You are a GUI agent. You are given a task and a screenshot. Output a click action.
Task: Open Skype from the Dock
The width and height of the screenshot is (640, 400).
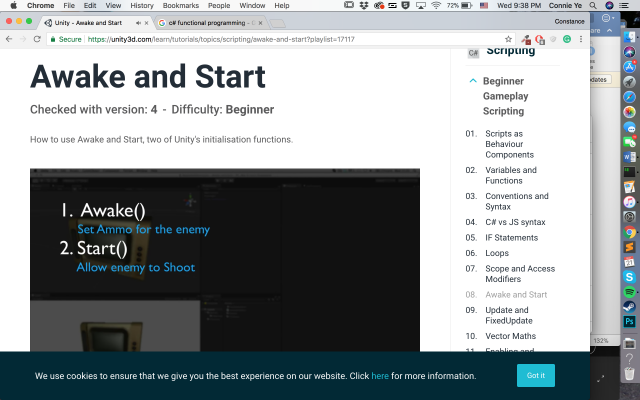tap(629, 277)
